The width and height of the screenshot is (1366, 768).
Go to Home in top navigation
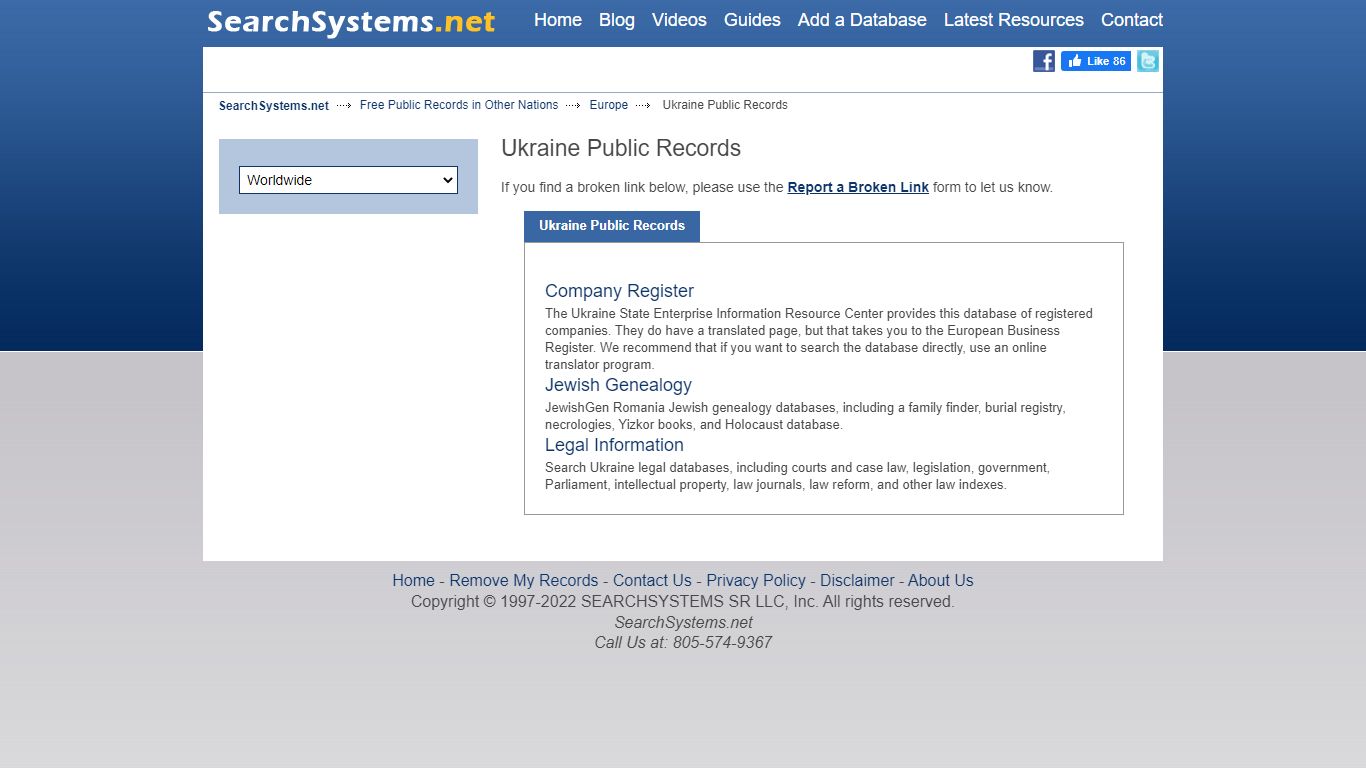point(558,20)
